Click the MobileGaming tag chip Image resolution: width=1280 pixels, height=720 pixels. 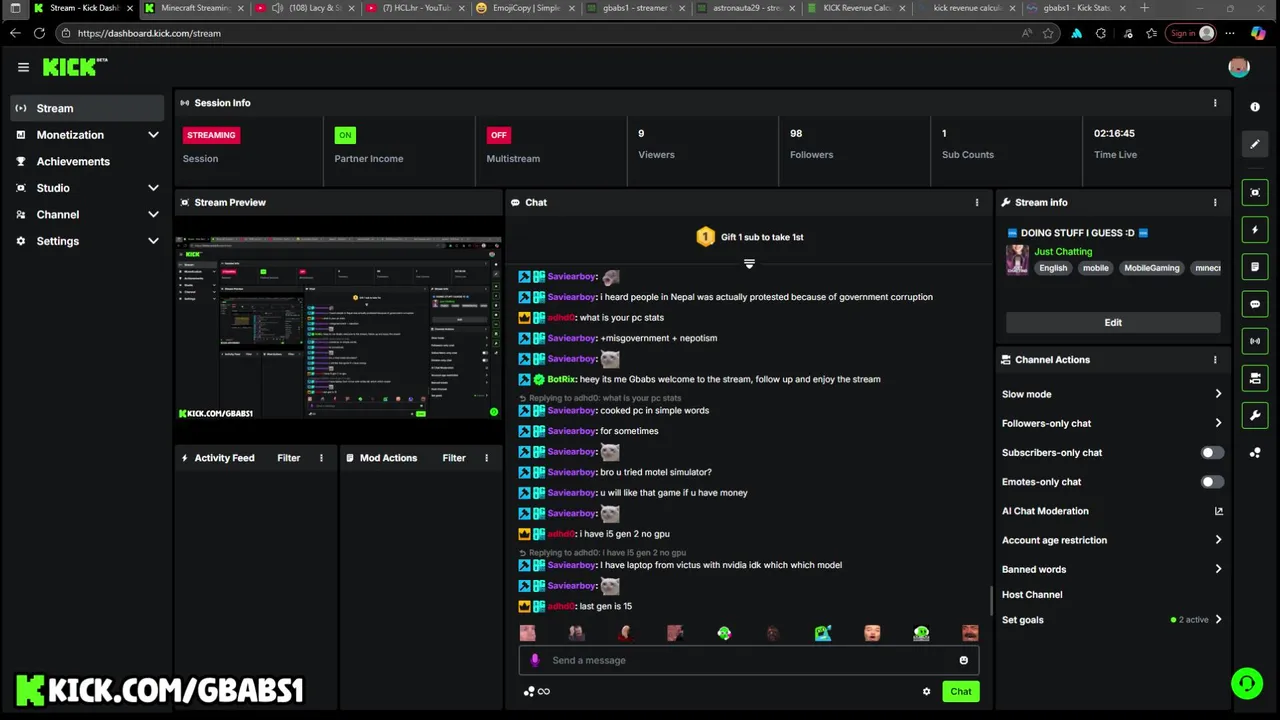point(1152,268)
